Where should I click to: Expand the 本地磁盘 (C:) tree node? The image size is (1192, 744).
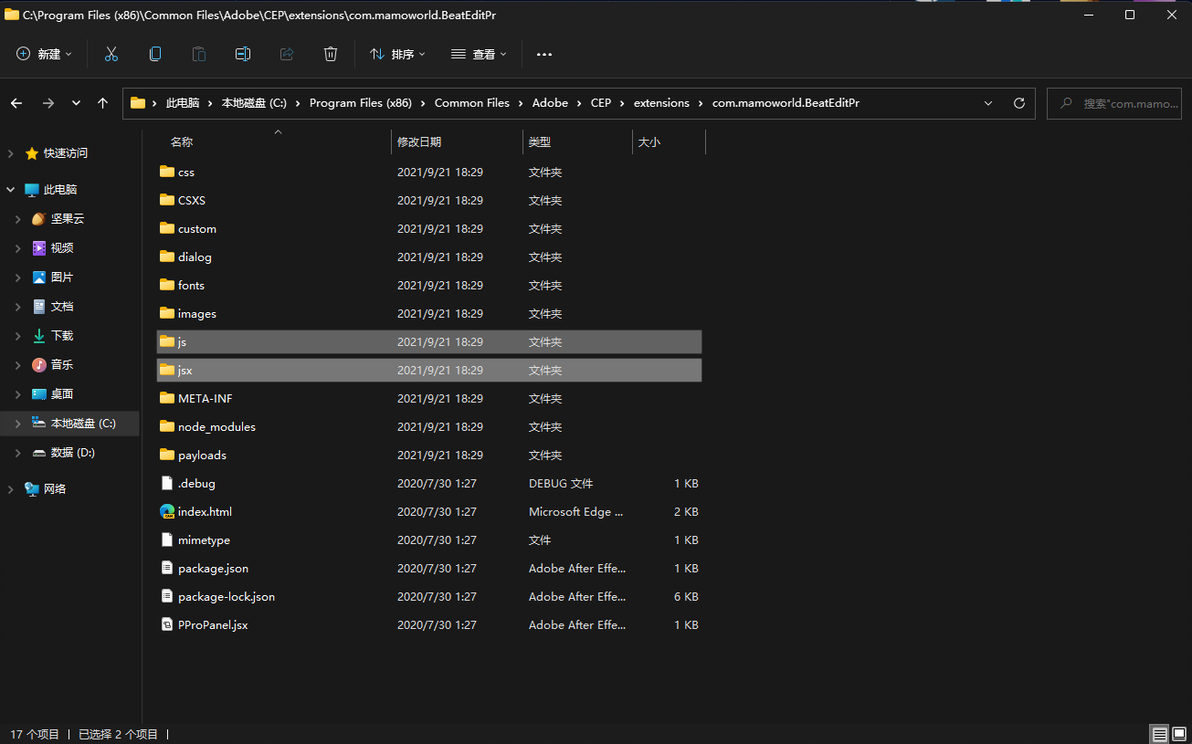tap(18, 423)
